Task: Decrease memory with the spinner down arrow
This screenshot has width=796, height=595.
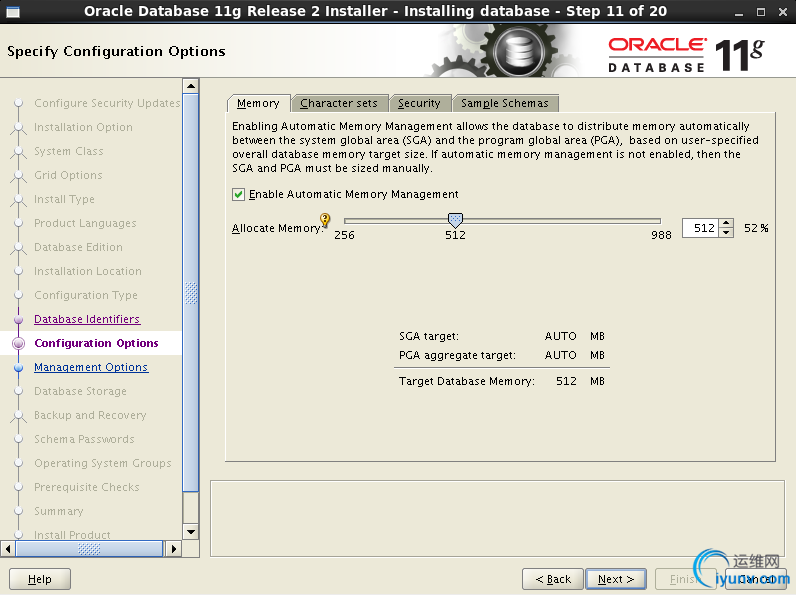Action: point(727,233)
